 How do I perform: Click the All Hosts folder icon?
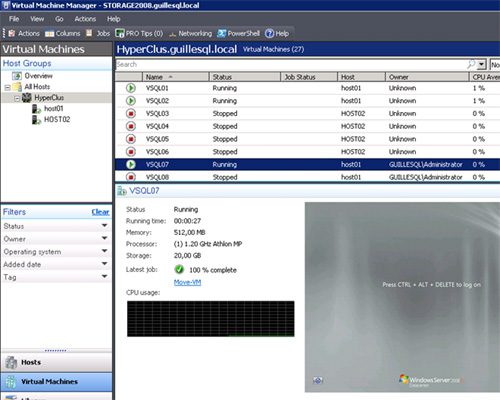(17, 87)
